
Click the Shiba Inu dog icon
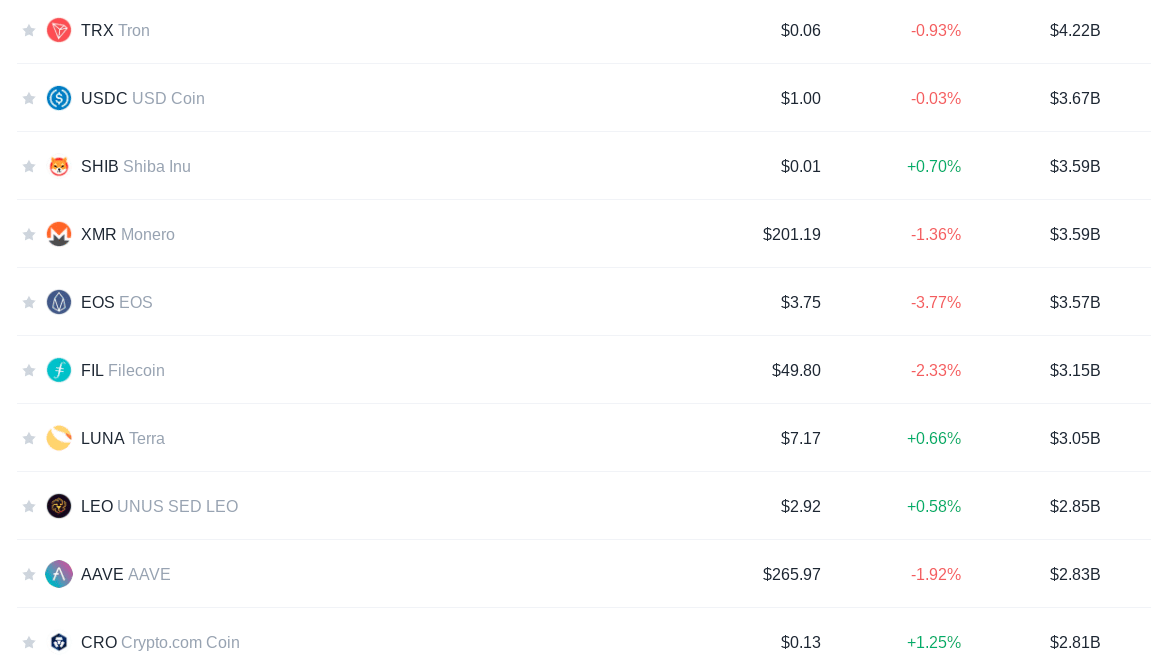[x=59, y=167]
